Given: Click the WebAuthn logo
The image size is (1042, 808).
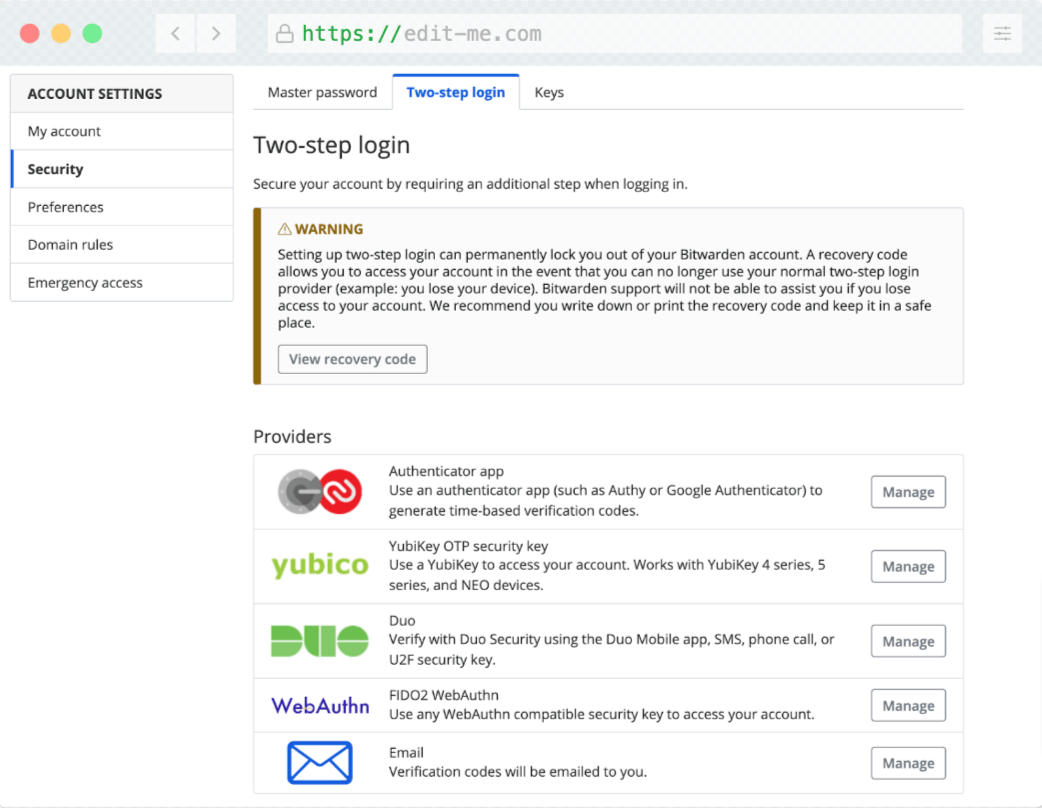Looking at the screenshot, I should 320,706.
